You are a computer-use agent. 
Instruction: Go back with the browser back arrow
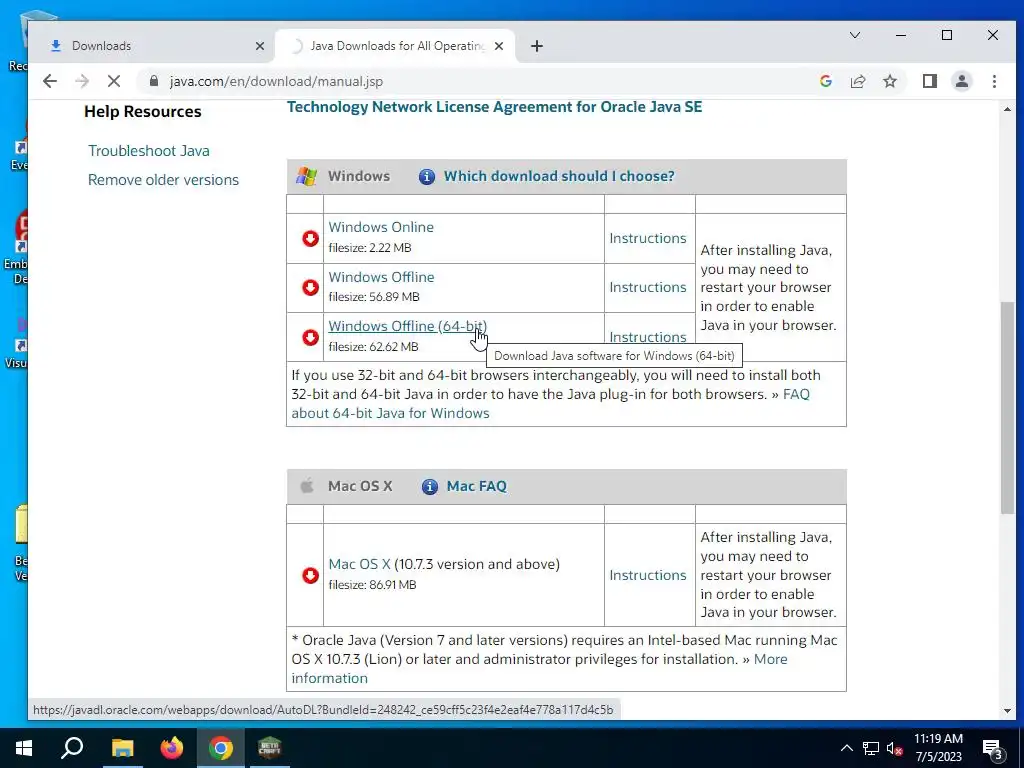(x=50, y=81)
